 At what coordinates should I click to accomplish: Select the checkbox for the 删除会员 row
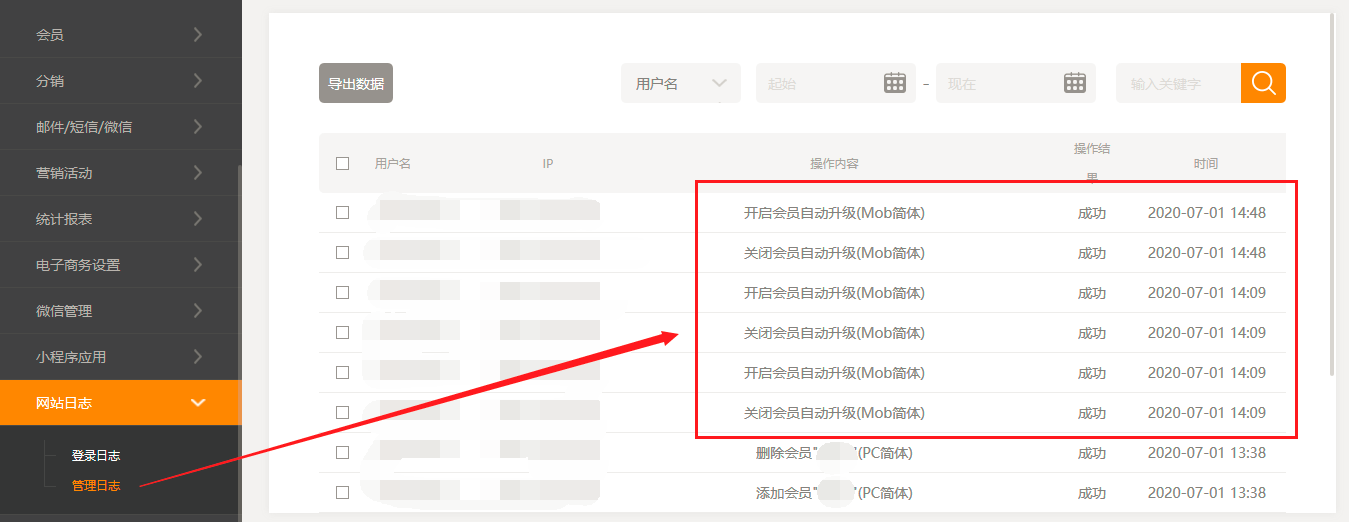pyautogui.click(x=343, y=452)
